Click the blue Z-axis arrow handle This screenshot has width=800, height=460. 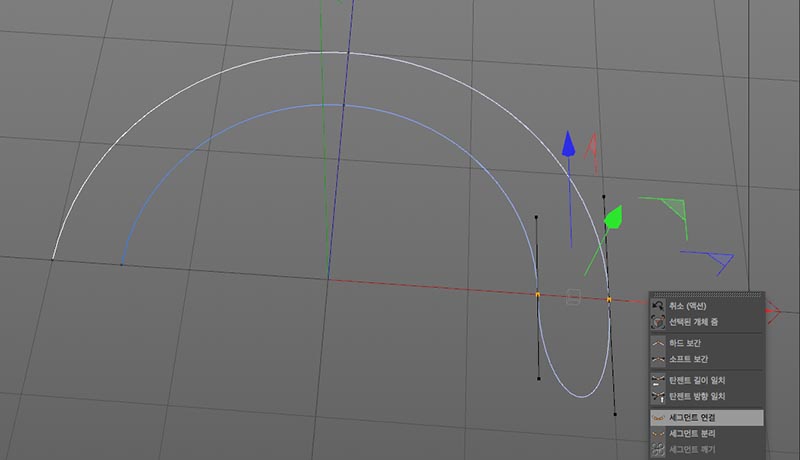tap(568, 144)
